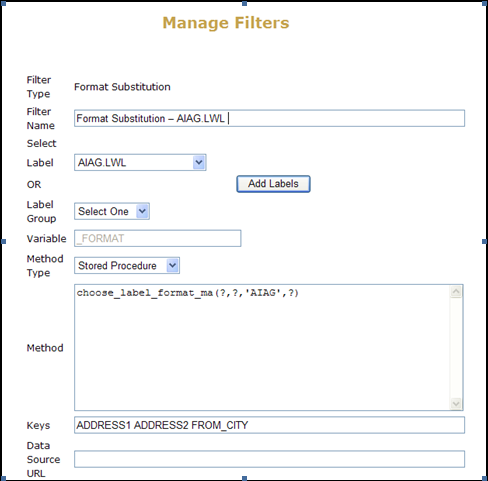488x481 pixels.
Task: Click the Manage Filters heading
Action: click(x=226, y=23)
